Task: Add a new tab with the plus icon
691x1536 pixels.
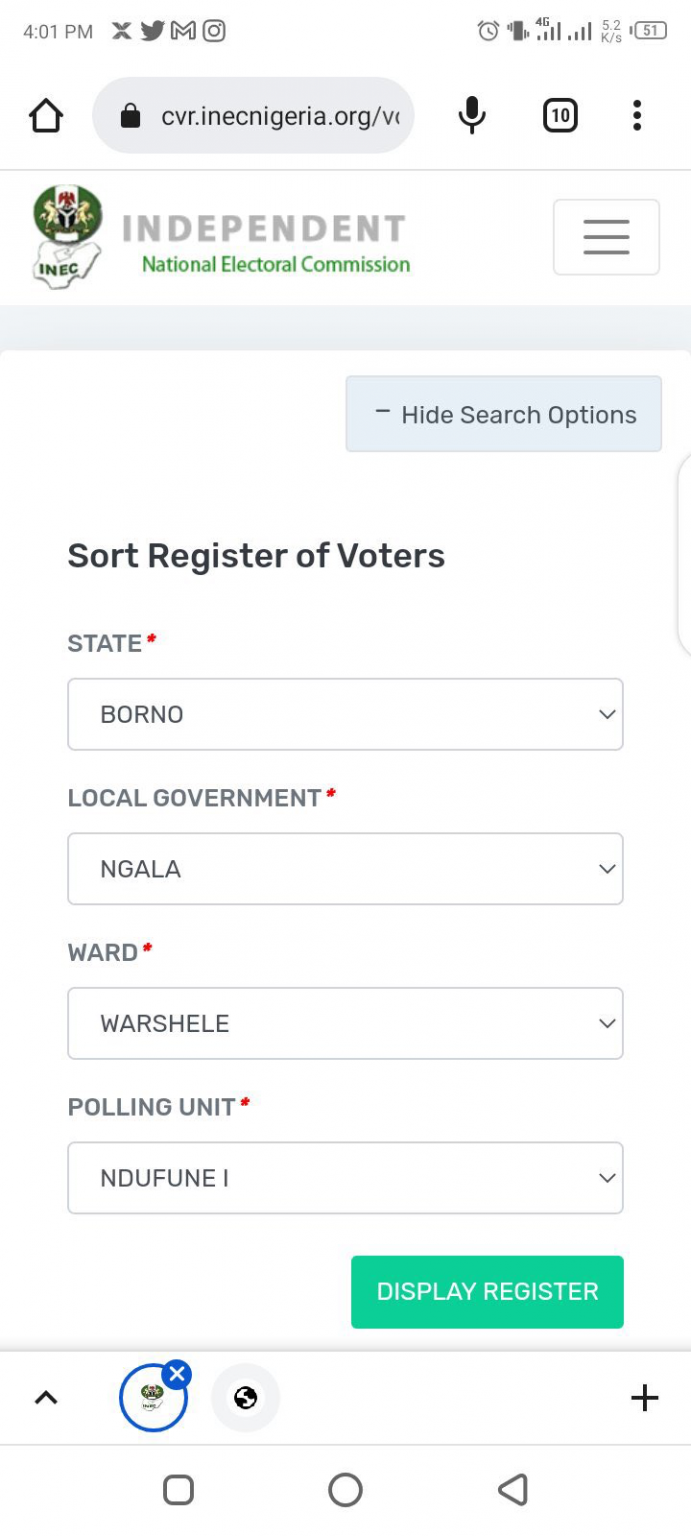Action: pos(645,1397)
